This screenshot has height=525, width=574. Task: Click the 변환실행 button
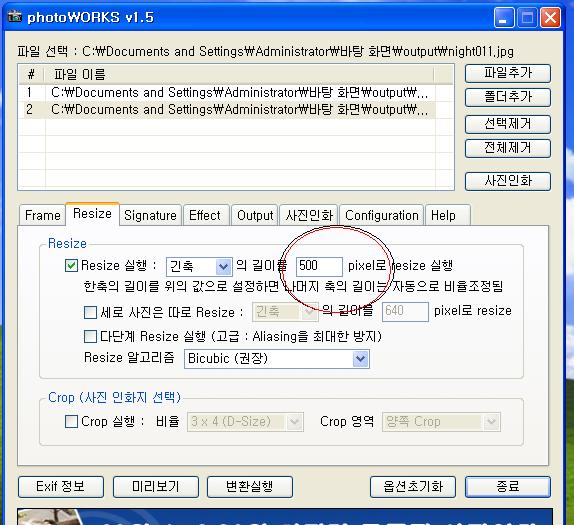[250, 487]
